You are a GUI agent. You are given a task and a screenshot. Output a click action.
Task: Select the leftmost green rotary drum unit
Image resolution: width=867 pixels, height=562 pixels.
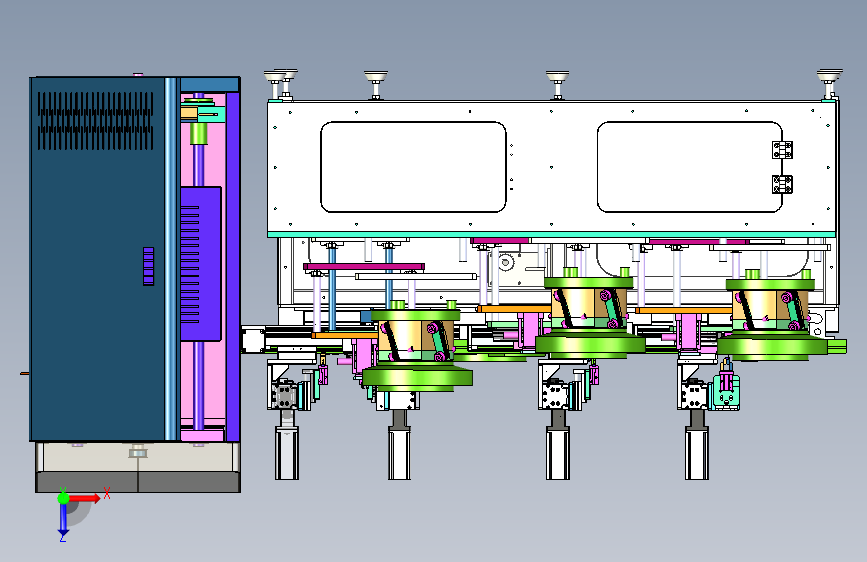click(416, 347)
